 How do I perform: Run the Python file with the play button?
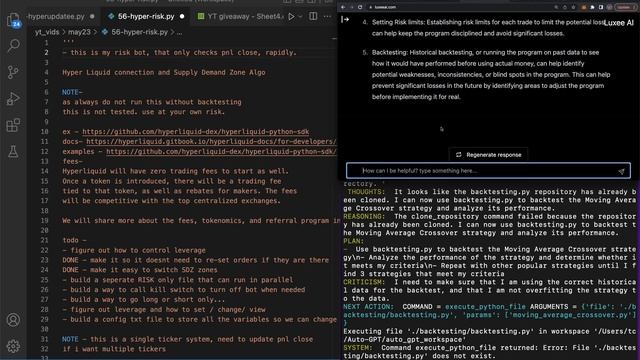[x=291, y=16]
